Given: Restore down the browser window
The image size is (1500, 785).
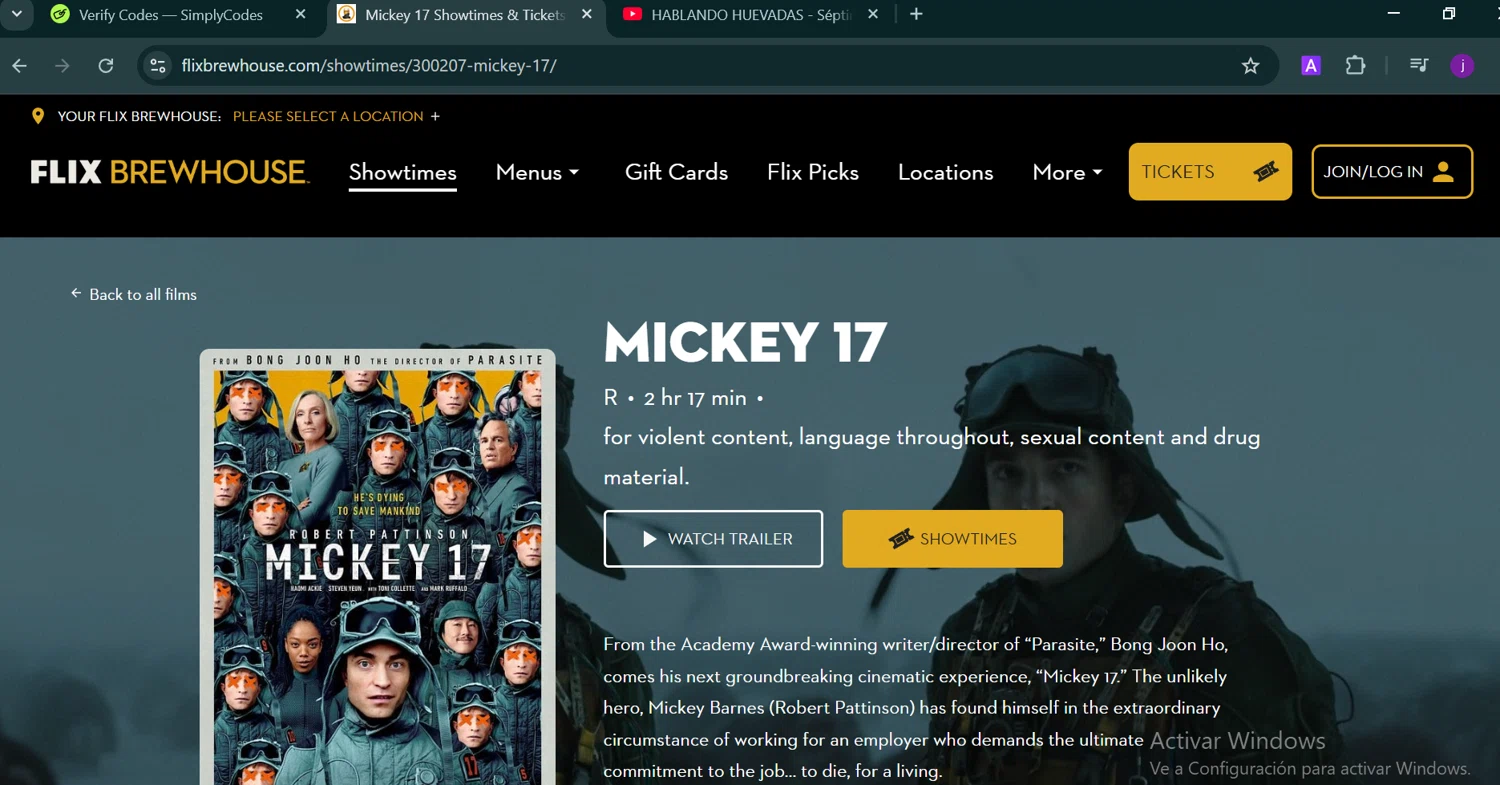Looking at the screenshot, I should pos(1449,14).
